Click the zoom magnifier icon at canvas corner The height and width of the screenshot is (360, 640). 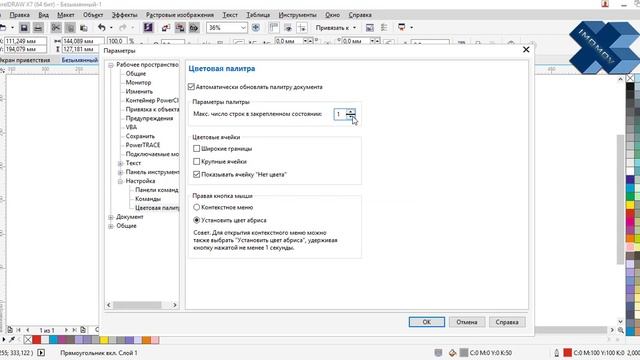[x=620, y=330]
